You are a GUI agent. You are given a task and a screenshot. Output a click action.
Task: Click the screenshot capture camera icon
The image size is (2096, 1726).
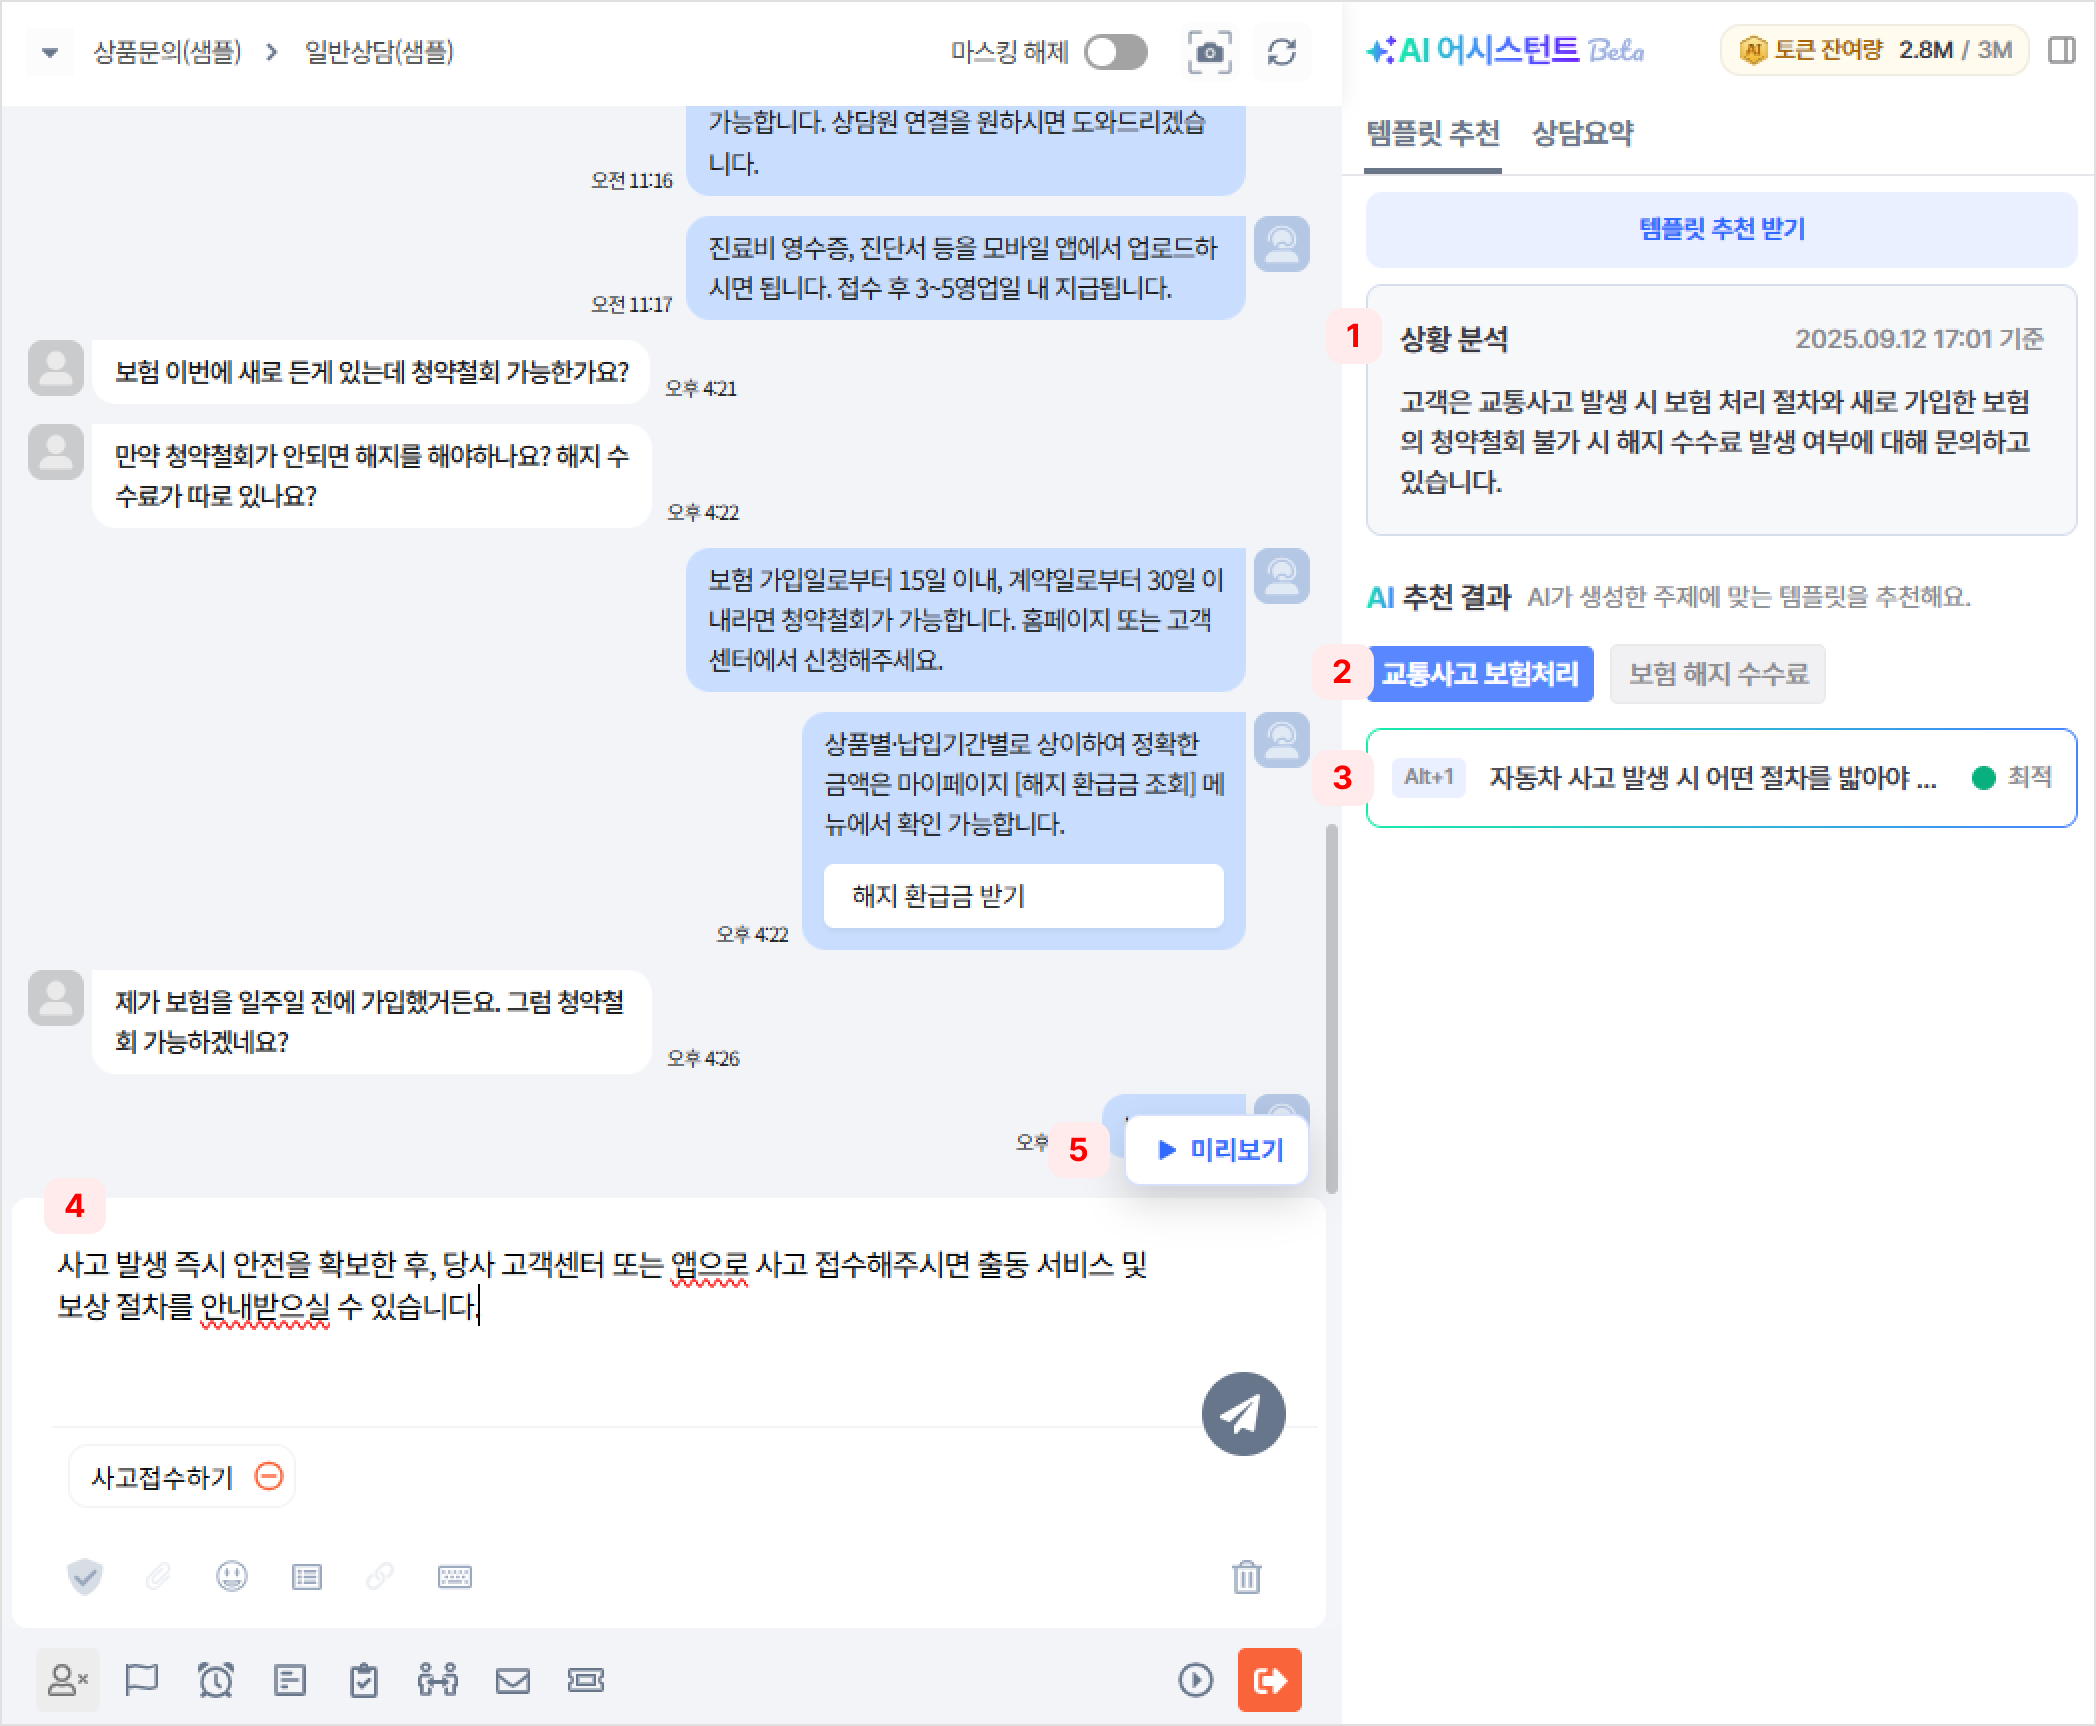1209,52
